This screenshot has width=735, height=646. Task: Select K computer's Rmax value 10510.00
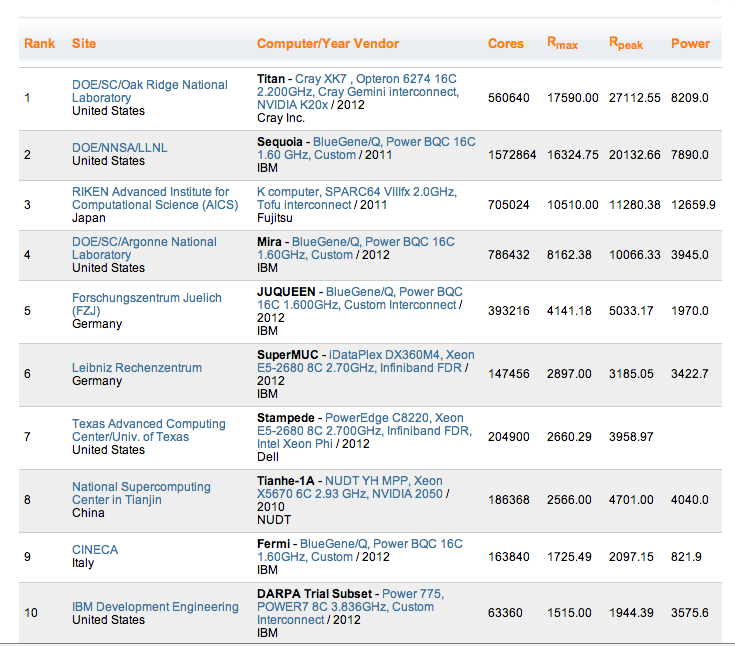572,205
